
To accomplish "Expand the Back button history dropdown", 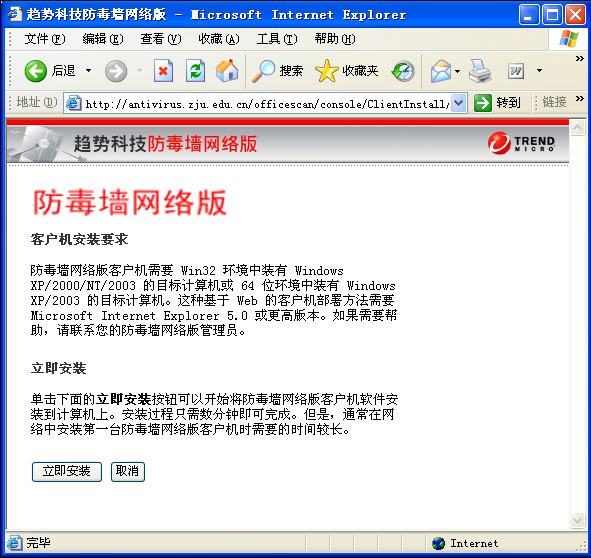I will click(88, 71).
